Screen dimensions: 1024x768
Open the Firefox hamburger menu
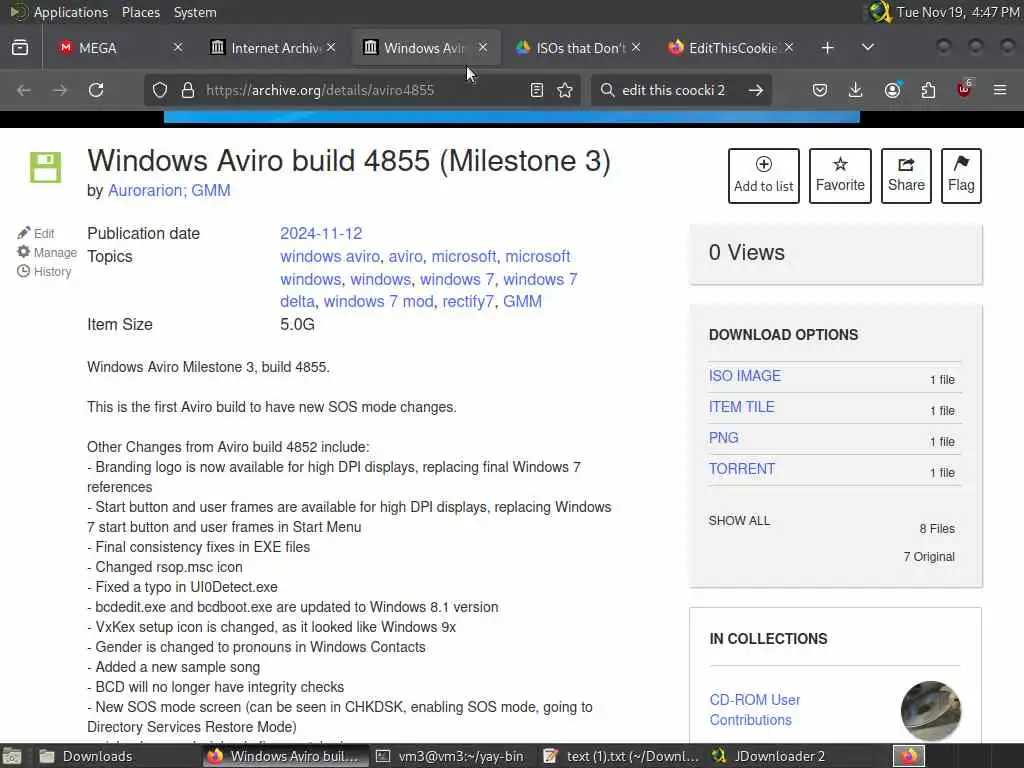click(x=1000, y=90)
